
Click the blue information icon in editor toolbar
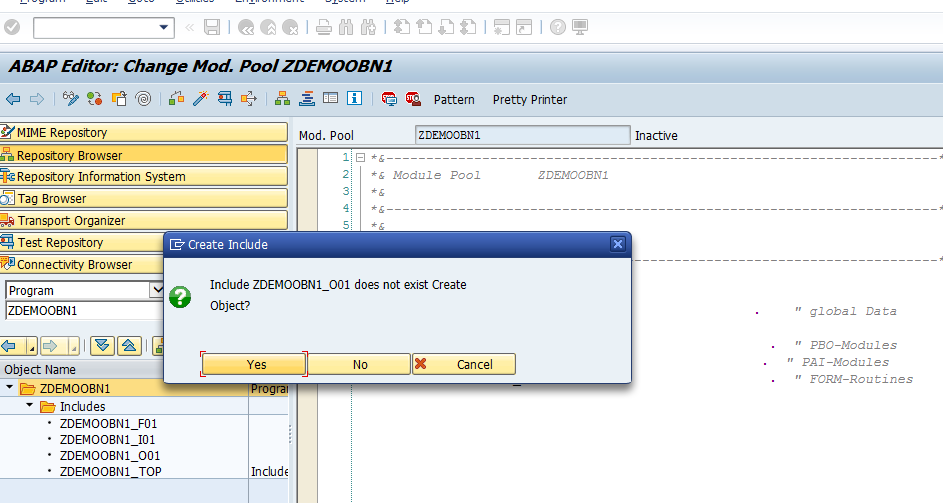354,99
